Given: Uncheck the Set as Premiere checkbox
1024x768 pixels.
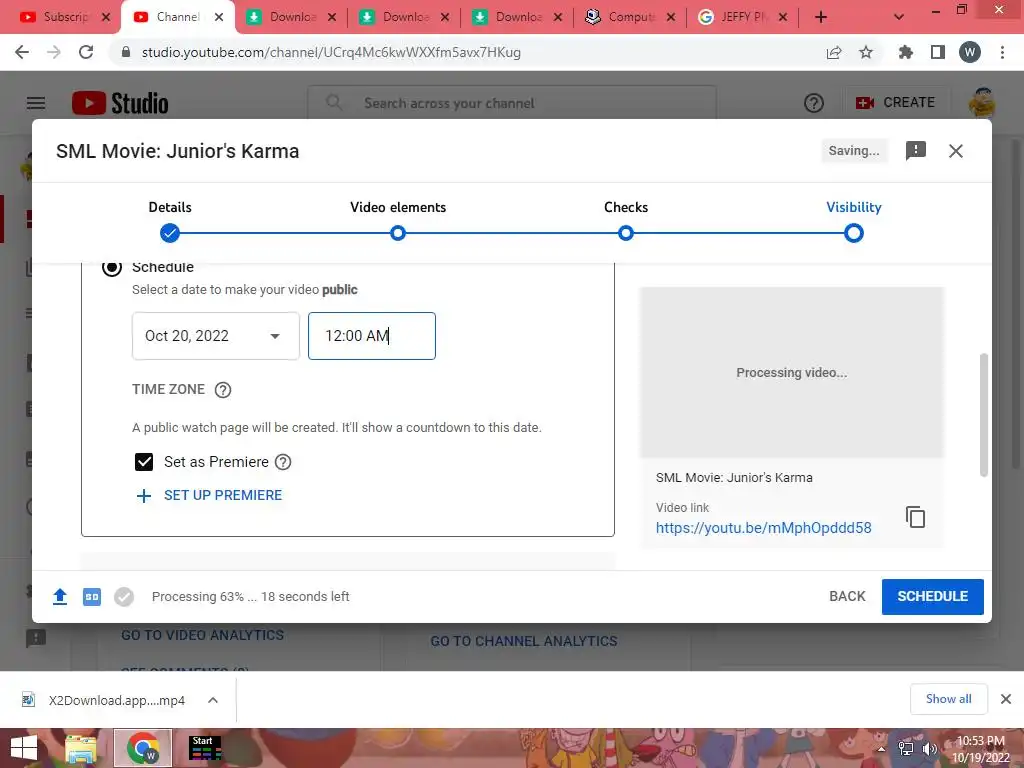Looking at the screenshot, I should pyautogui.click(x=144, y=462).
